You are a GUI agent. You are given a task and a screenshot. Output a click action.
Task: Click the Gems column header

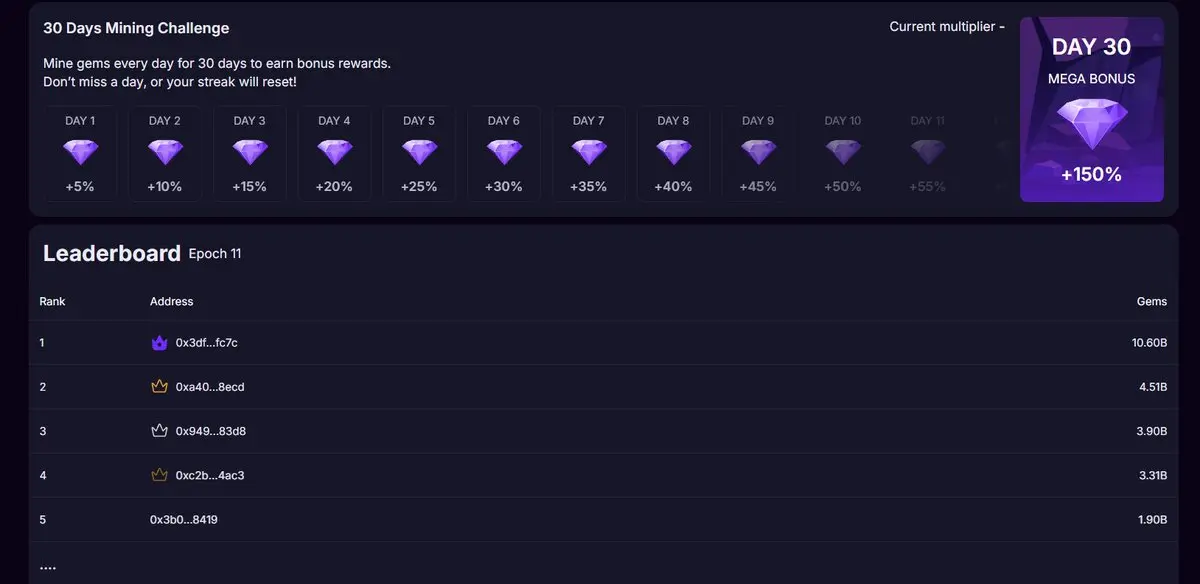pos(1152,301)
